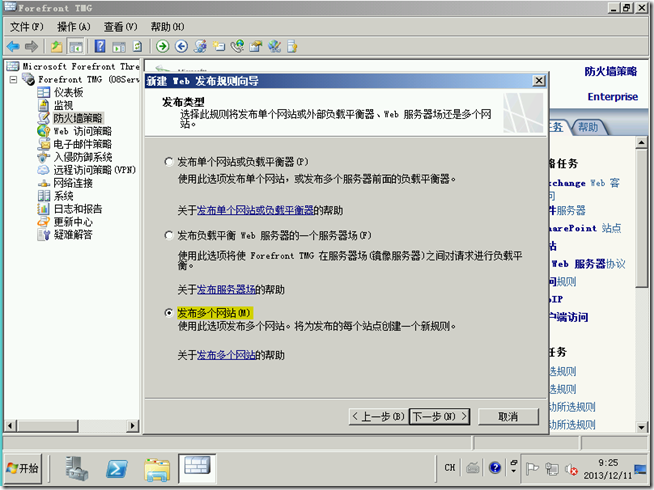Click the Up one level folder icon
This screenshot has height=490, width=654.
pyautogui.click(x=56, y=46)
